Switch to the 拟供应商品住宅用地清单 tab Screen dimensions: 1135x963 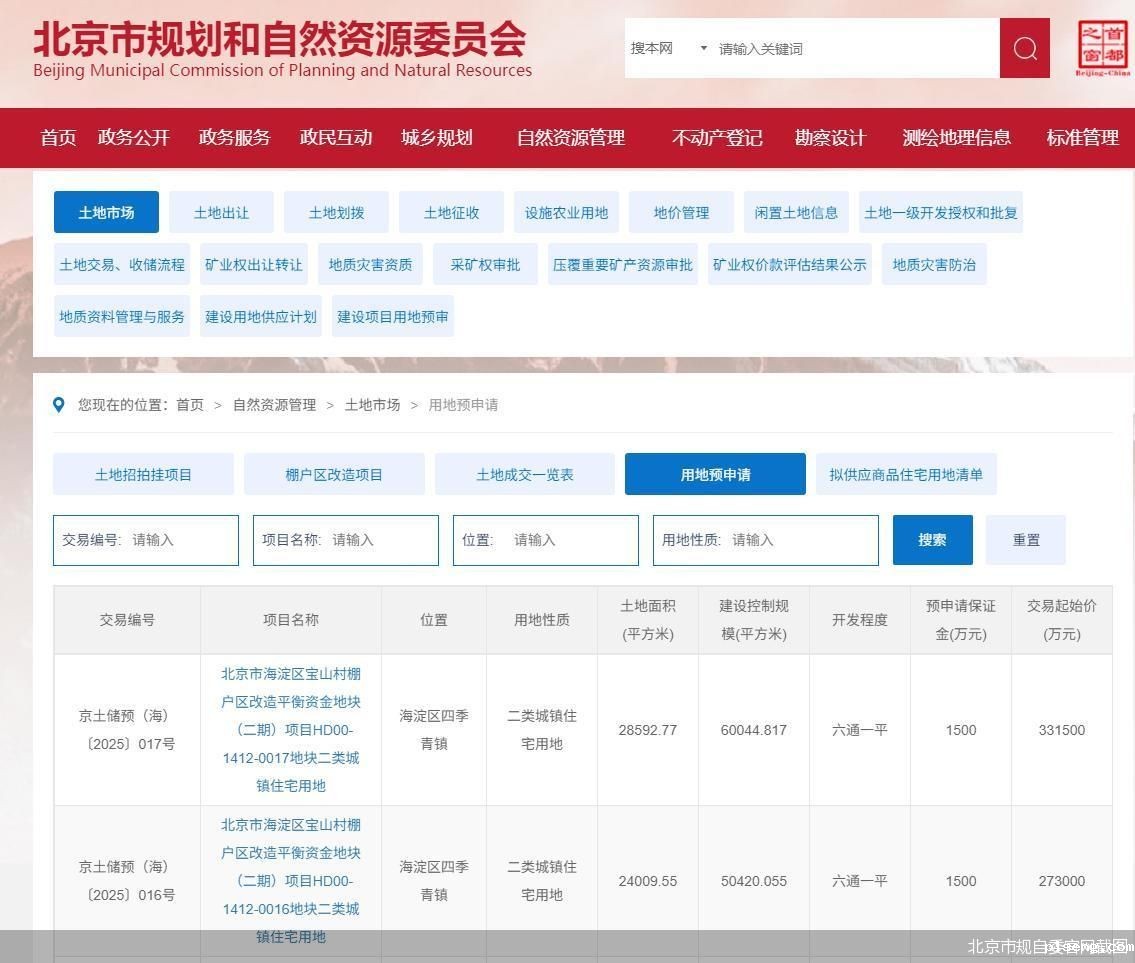905,474
